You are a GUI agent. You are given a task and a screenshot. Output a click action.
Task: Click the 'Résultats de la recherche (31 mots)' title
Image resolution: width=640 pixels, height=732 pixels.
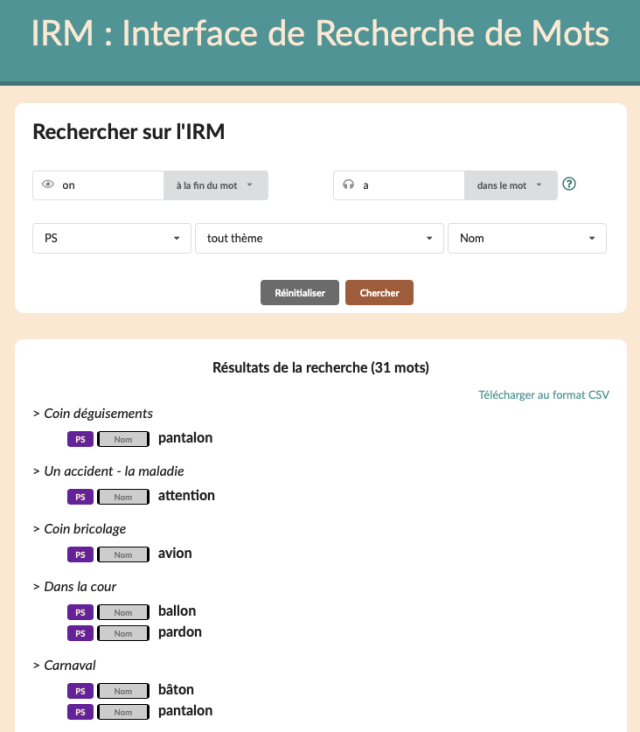pyautogui.click(x=321, y=368)
